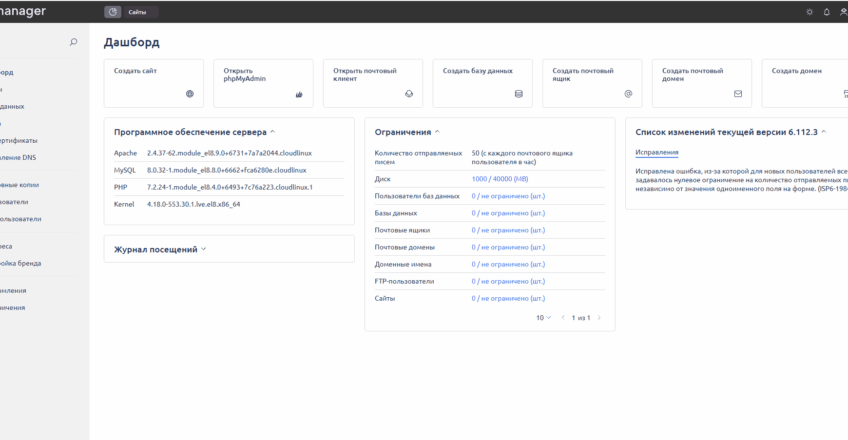The height and width of the screenshot is (440, 848).
Task: Click the Kernel version value
Action: point(194,204)
